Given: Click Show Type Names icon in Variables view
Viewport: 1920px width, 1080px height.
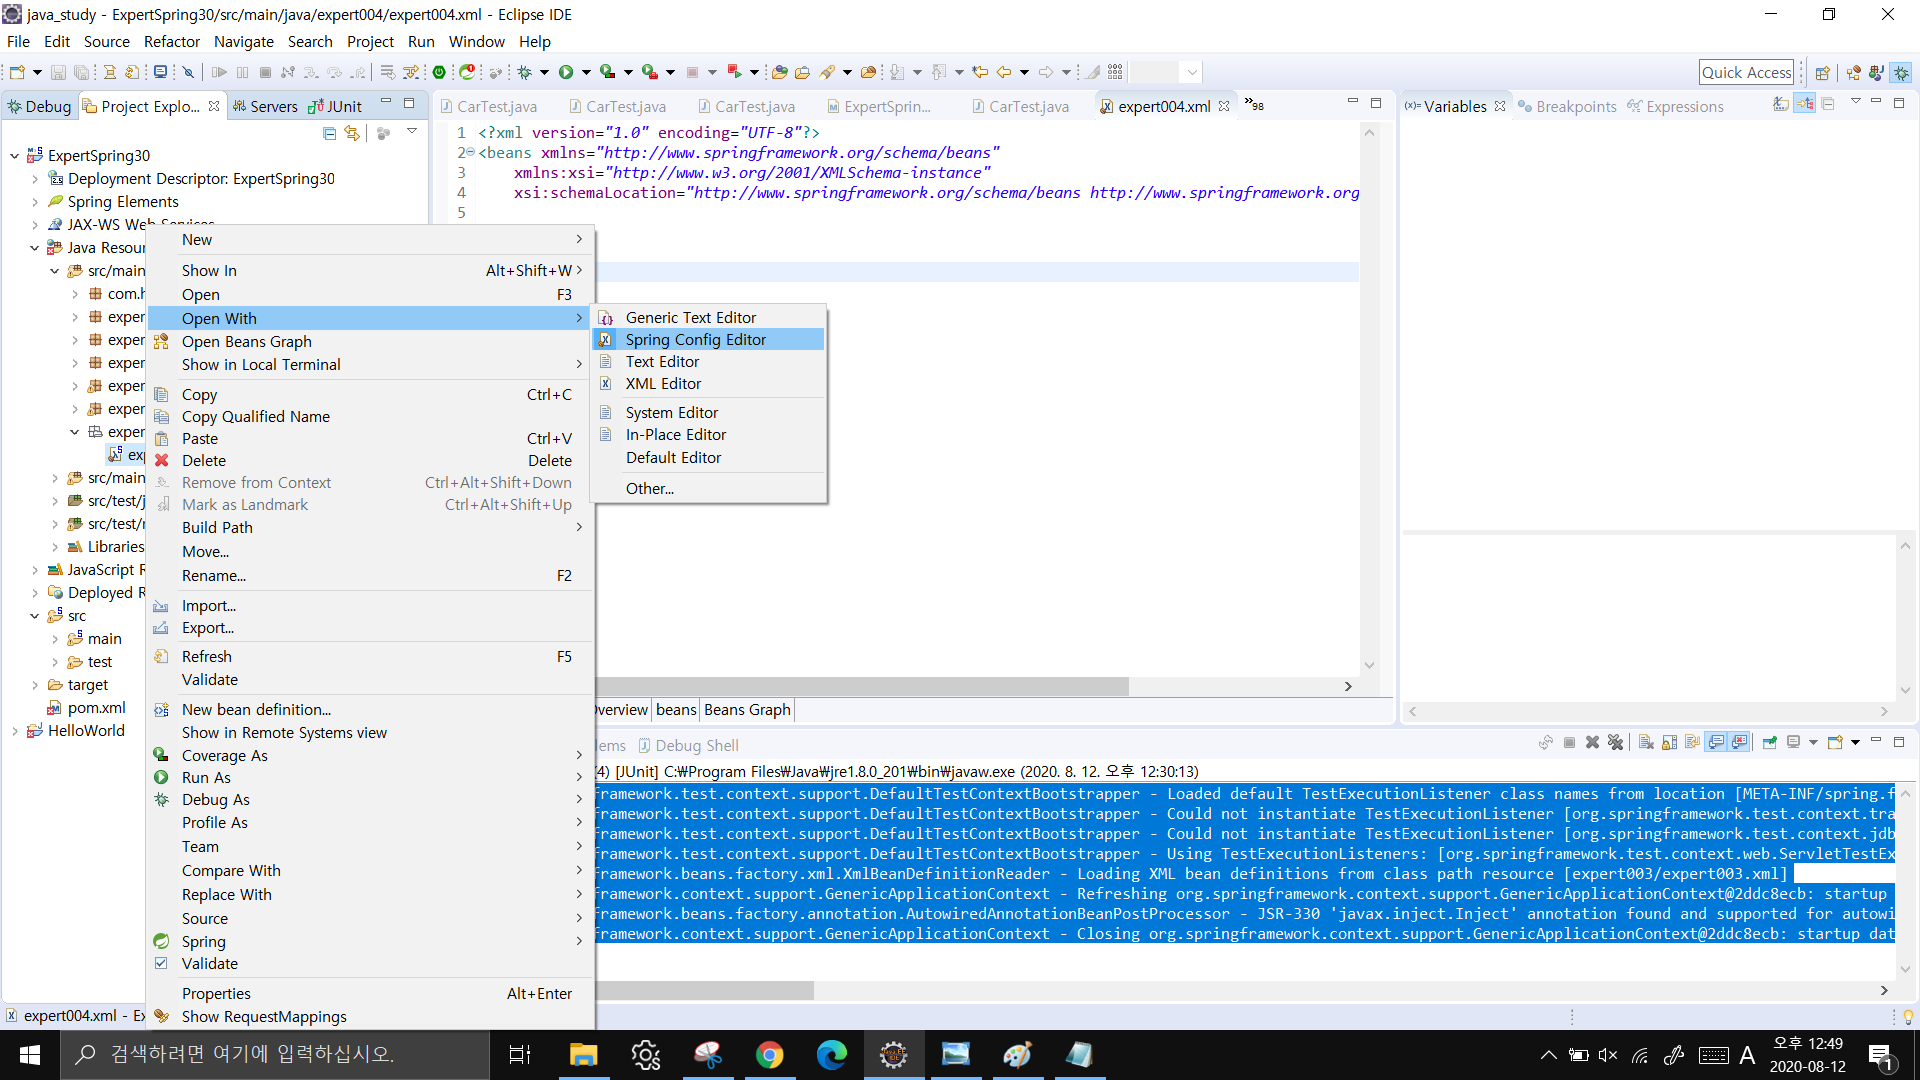Looking at the screenshot, I should click(x=1781, y=104).
